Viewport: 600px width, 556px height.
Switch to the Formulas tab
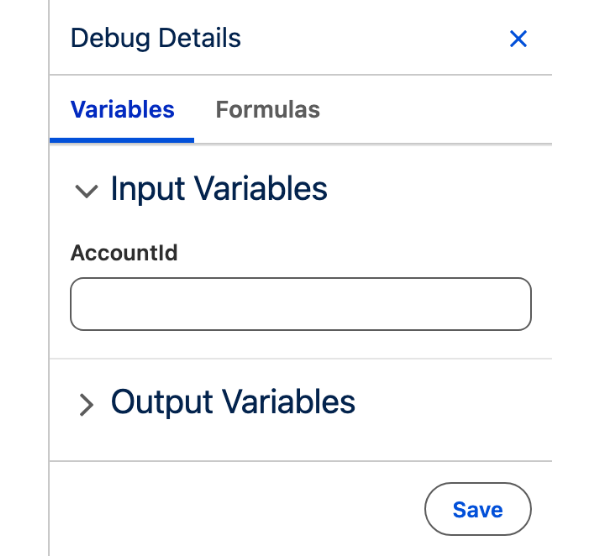[268, 110]
